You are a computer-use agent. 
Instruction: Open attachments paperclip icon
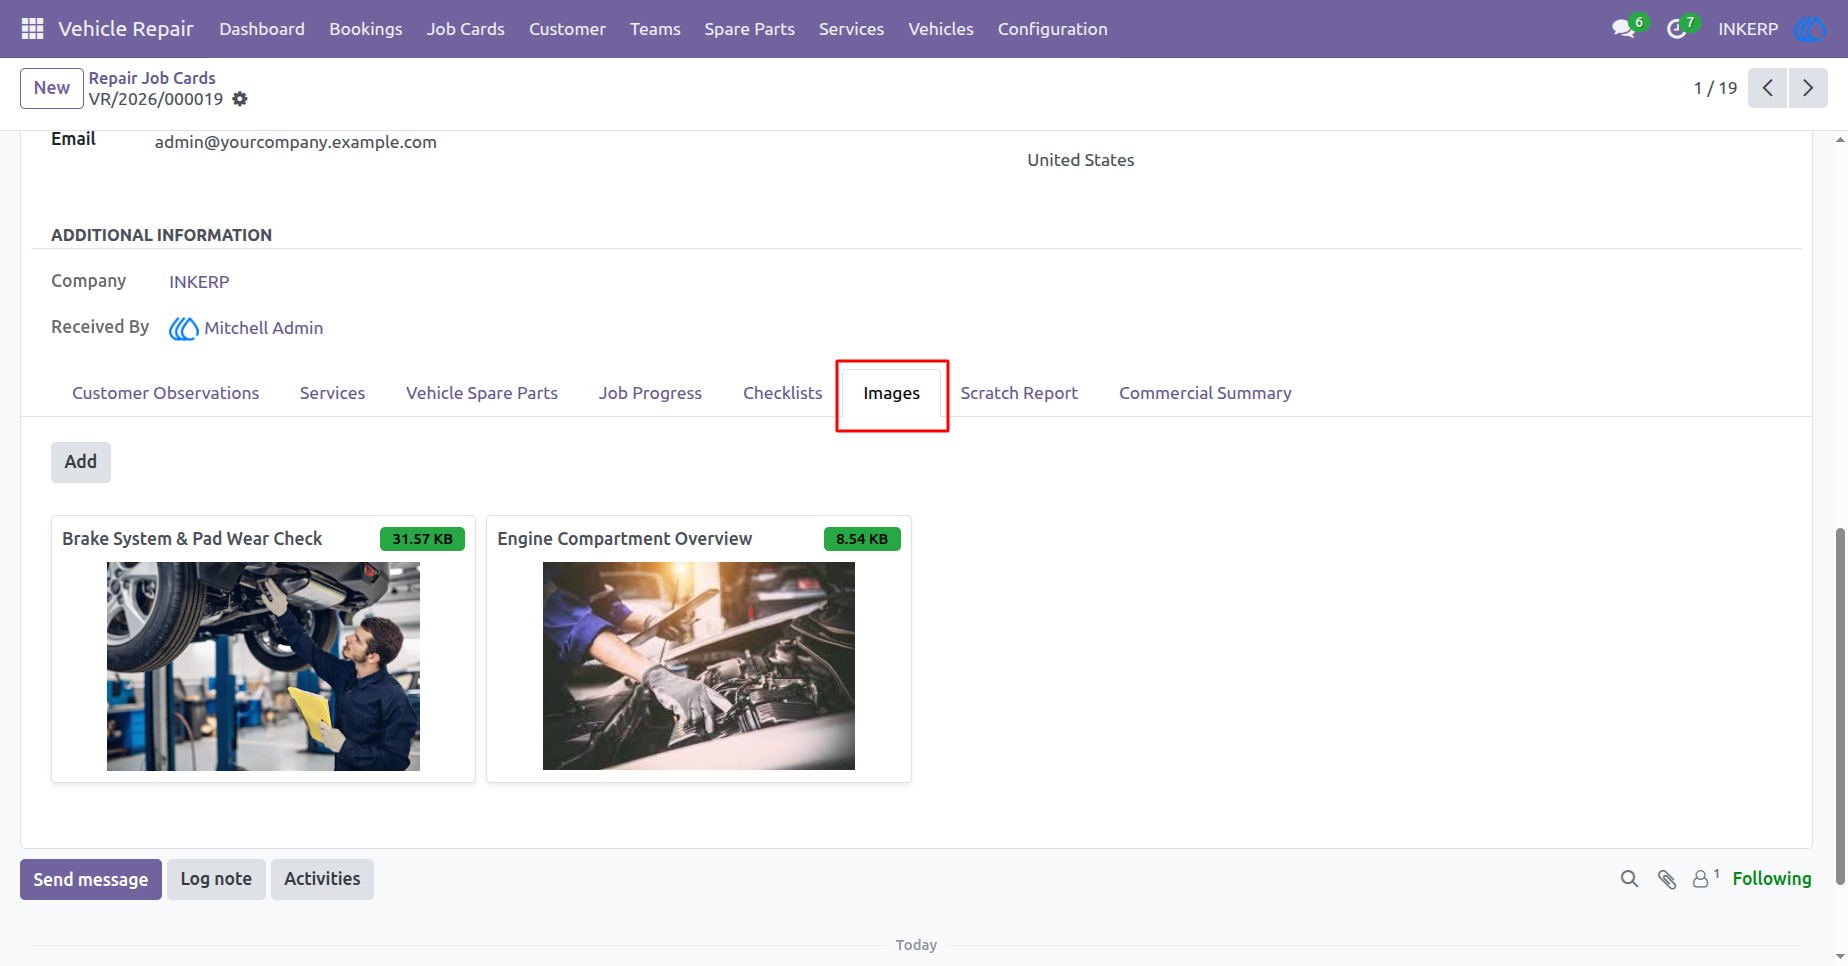click(x=1667, y=879)
